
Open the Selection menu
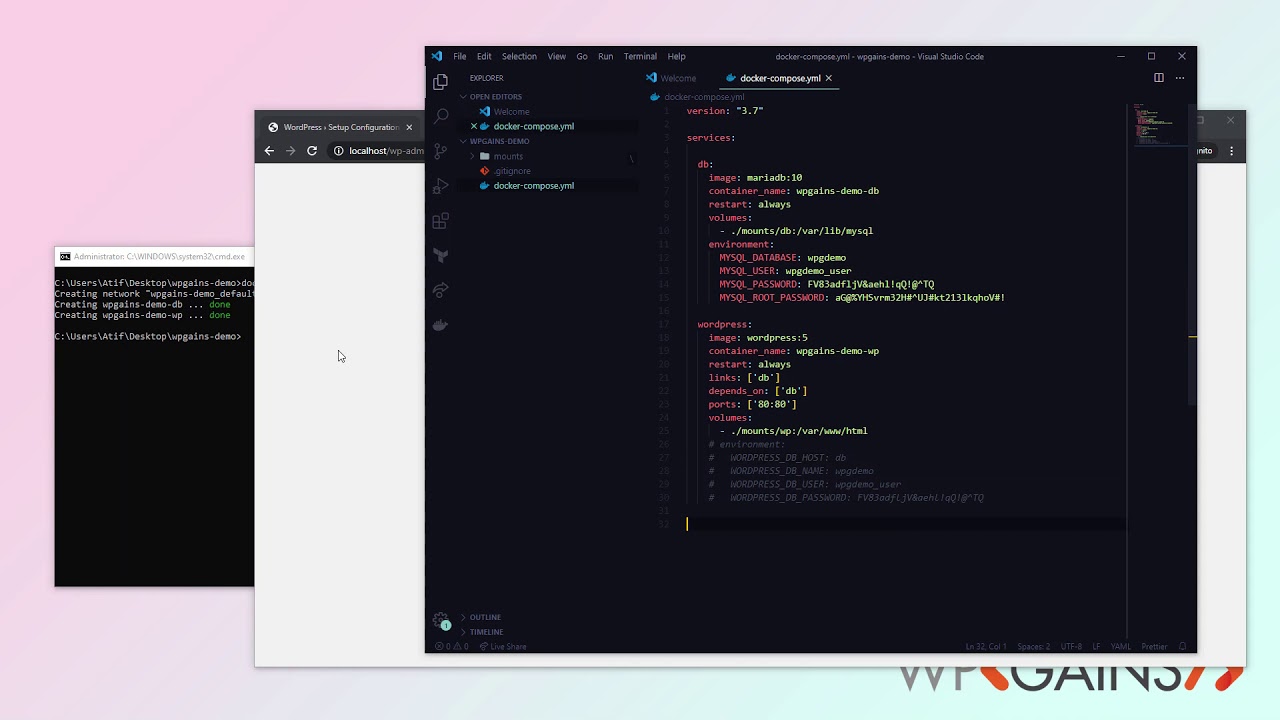coord(519,56)
